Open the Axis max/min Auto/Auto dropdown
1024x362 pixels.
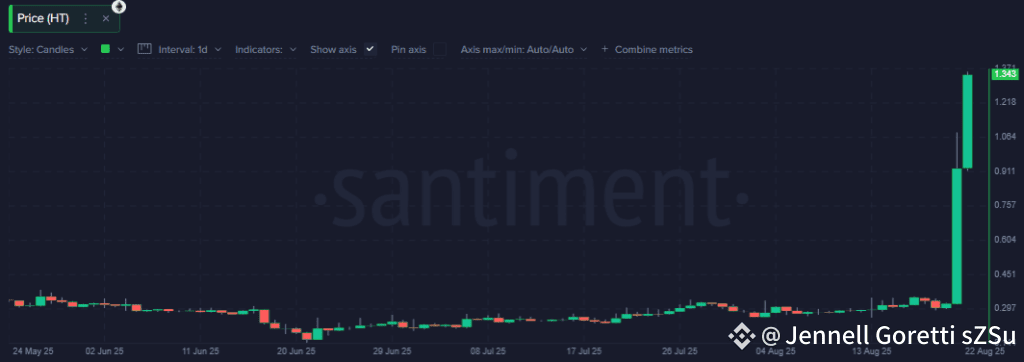point(524,49)
